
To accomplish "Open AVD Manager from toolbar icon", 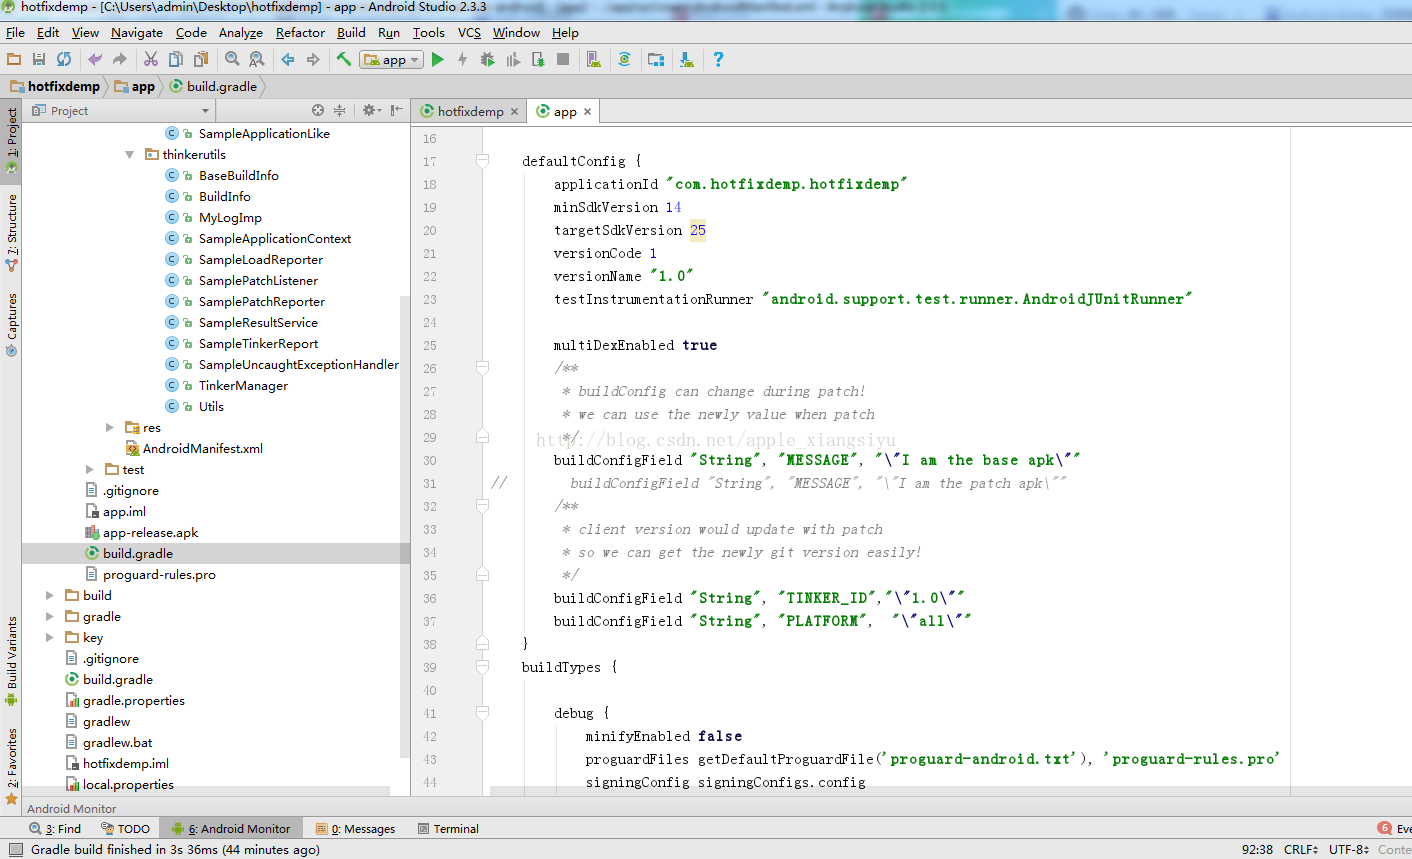I will pos(594,60).
